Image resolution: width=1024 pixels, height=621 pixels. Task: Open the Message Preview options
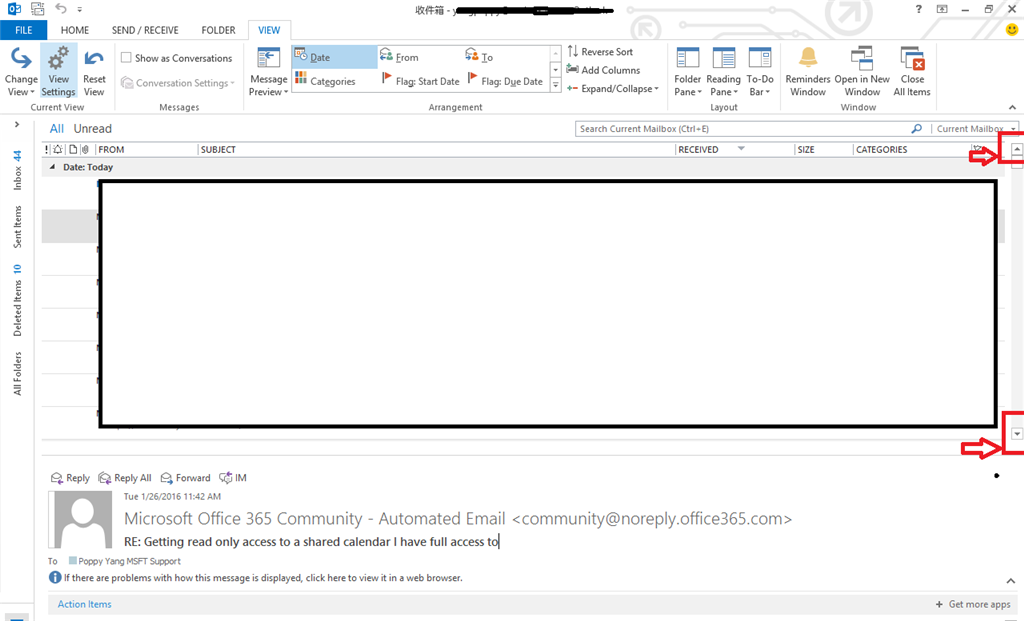[268, 72]
